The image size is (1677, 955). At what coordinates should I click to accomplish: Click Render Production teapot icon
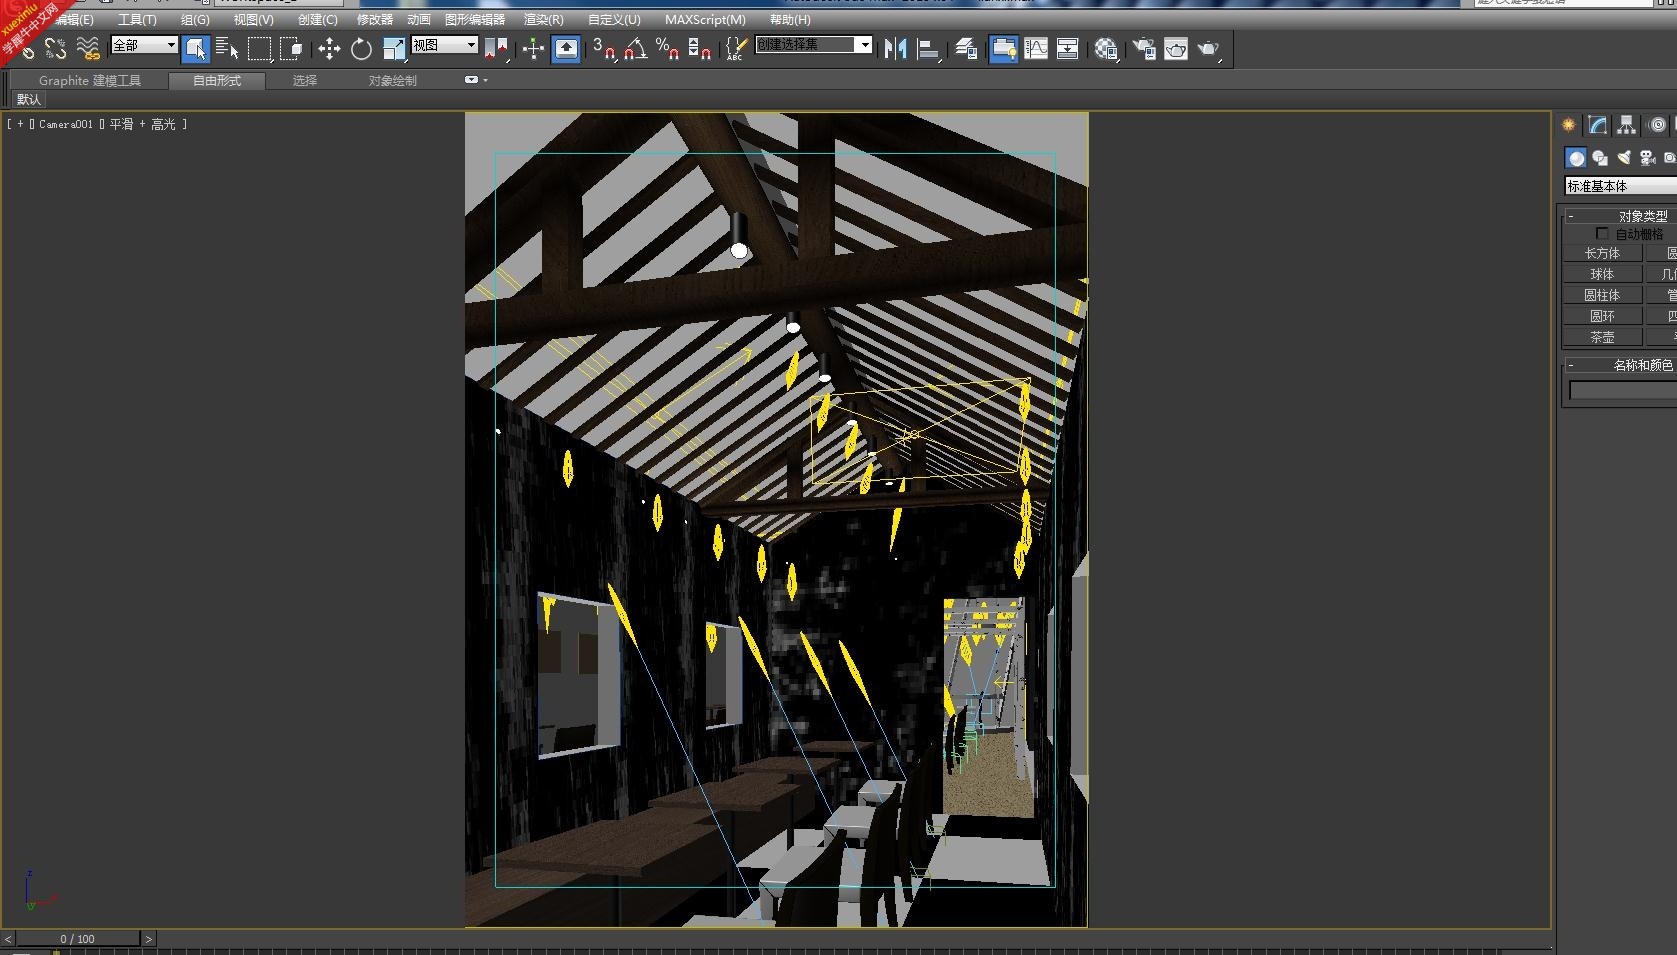coord(1209,48)
